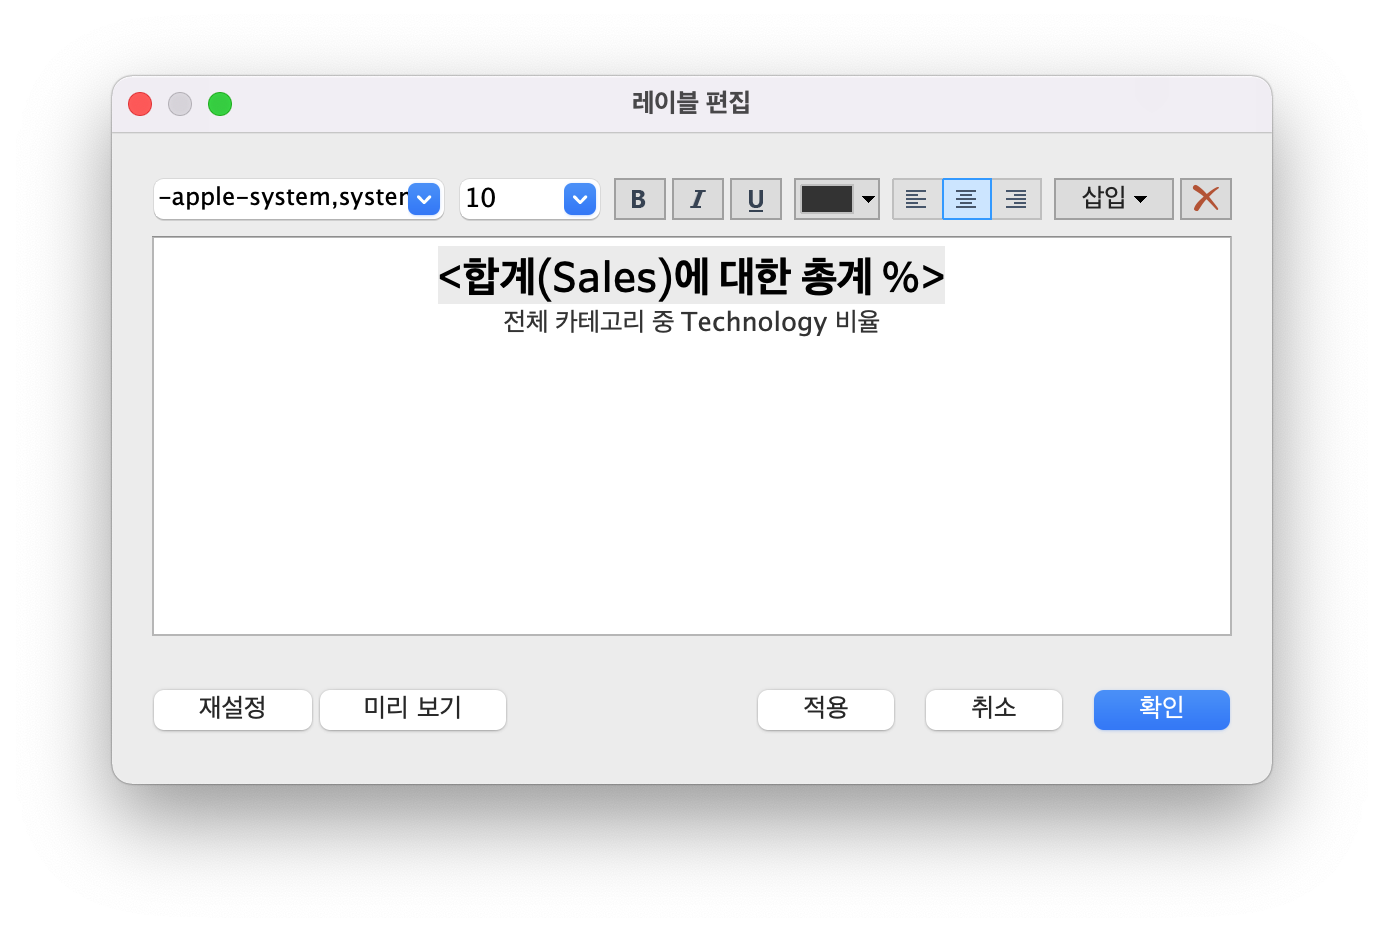The image size is (1384, 932).
Task: Click the text 전체 카테고리 중 Technology 비율
Action: (691, 322)
